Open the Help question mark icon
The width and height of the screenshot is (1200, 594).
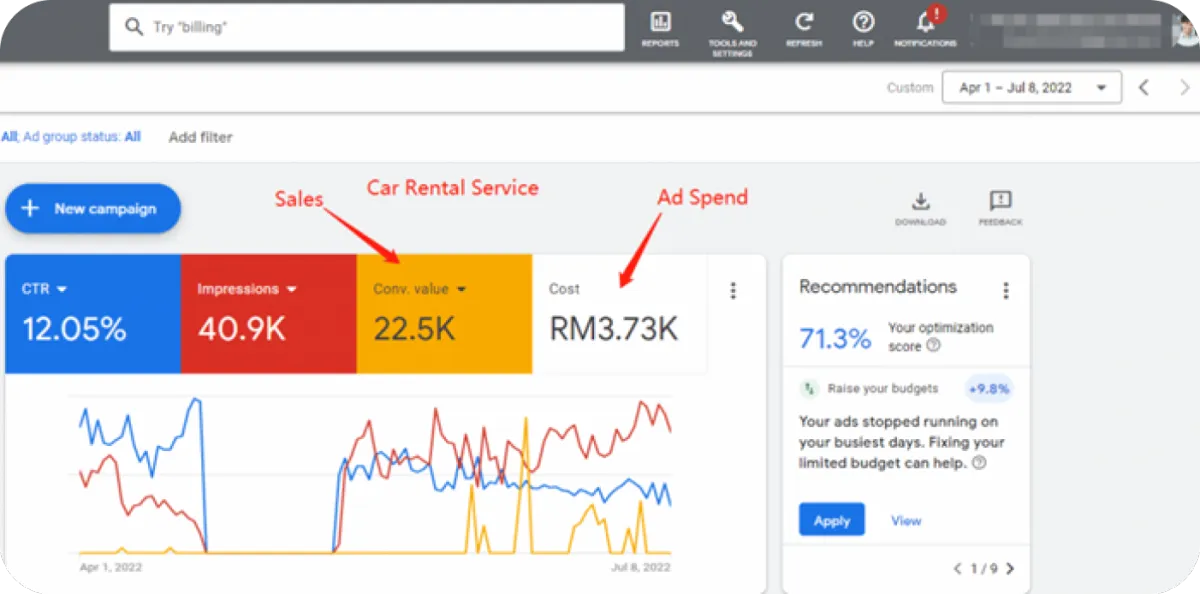863,22
